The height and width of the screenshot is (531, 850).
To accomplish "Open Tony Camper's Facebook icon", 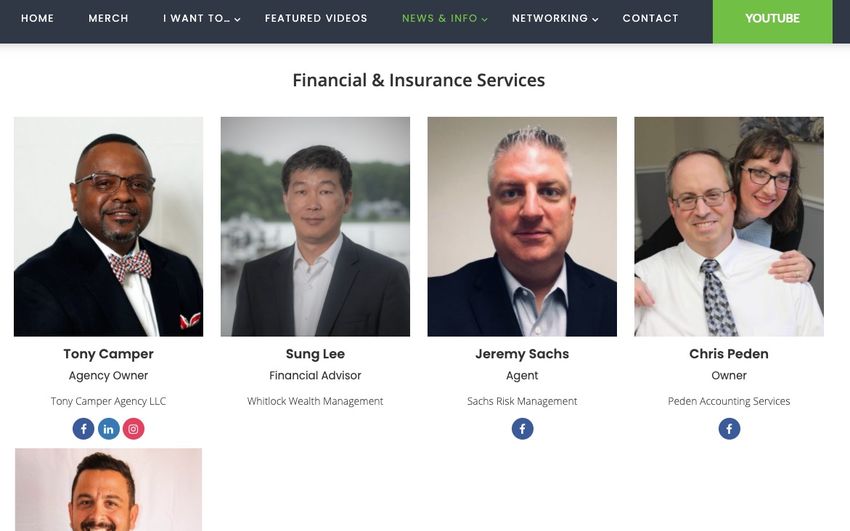I will point(83,429).
